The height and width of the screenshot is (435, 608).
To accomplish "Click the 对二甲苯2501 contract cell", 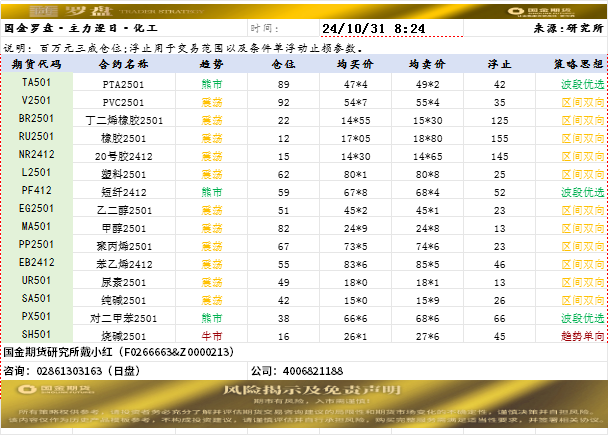I will click(x=124, y=318).
